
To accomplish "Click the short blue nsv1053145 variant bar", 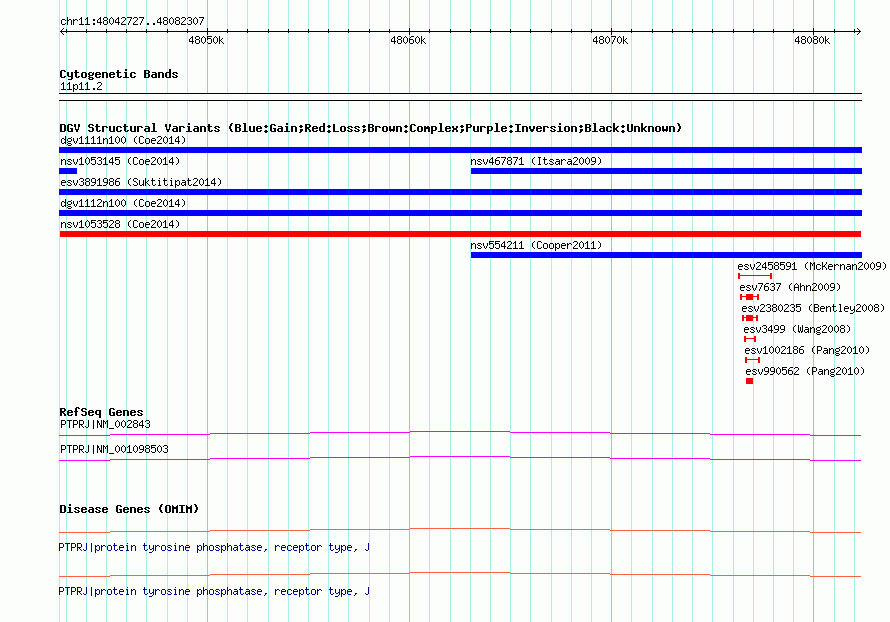I will [x=68, y=171].
